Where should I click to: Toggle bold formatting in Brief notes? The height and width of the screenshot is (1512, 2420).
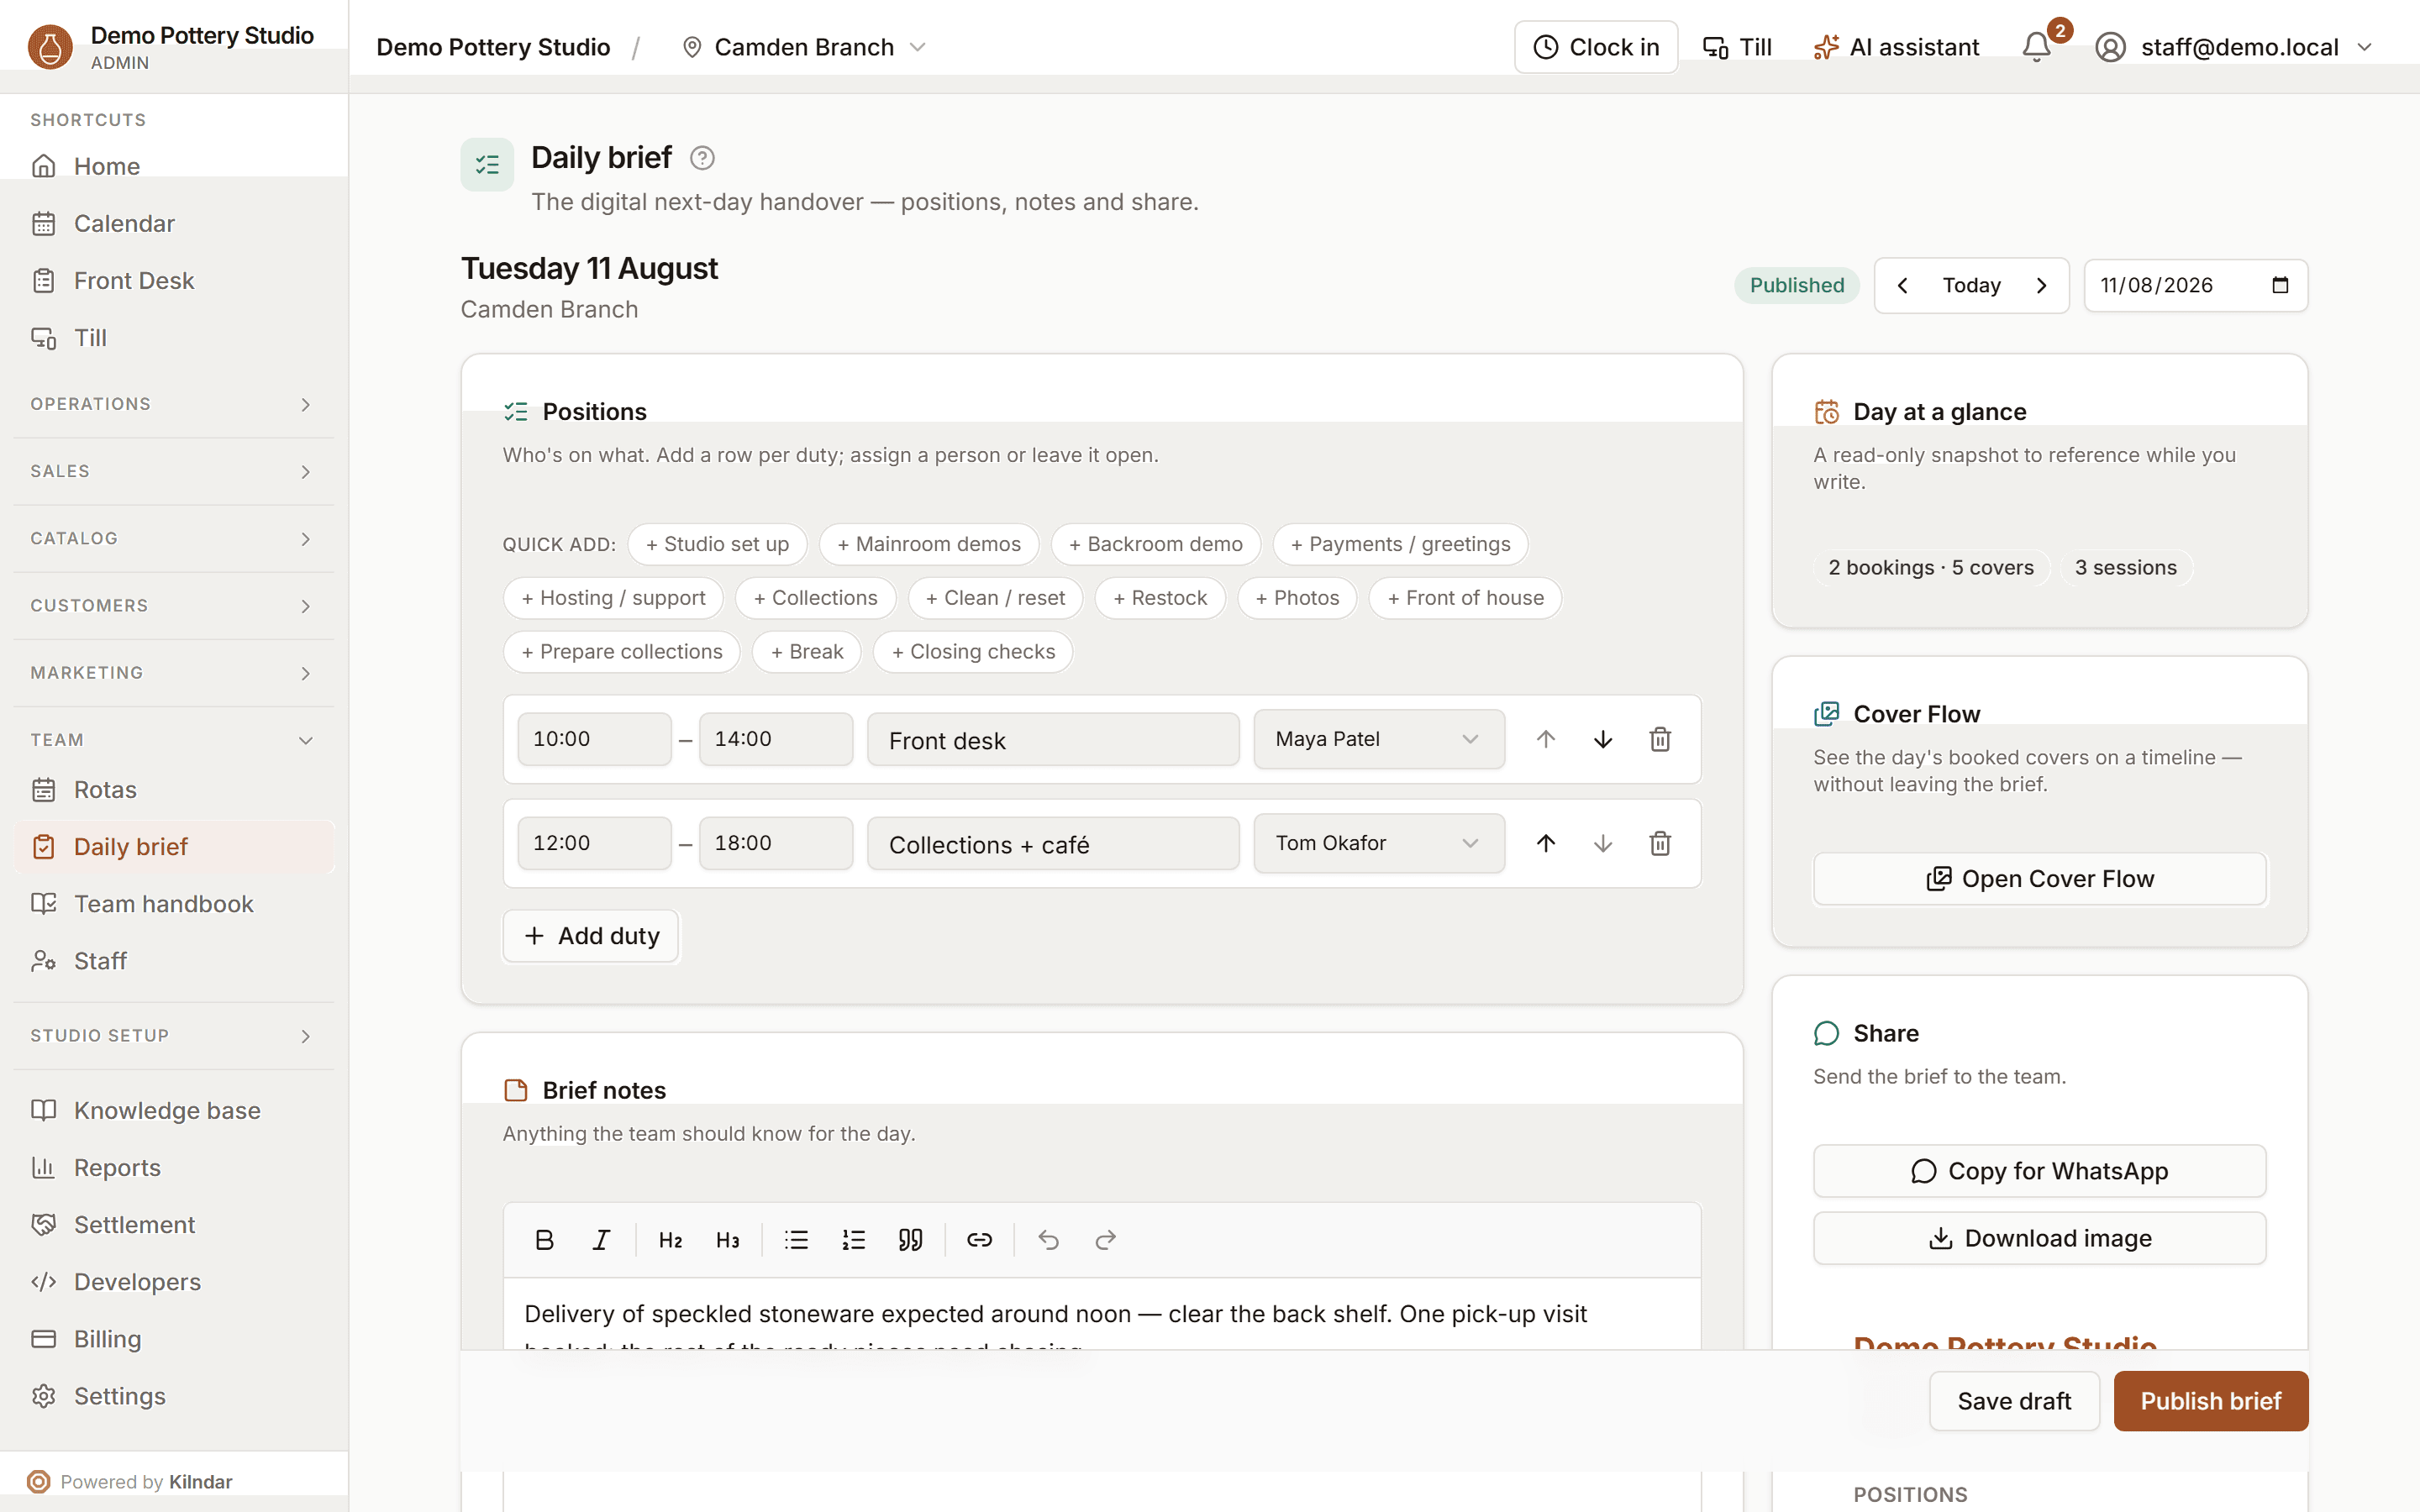544,1240
